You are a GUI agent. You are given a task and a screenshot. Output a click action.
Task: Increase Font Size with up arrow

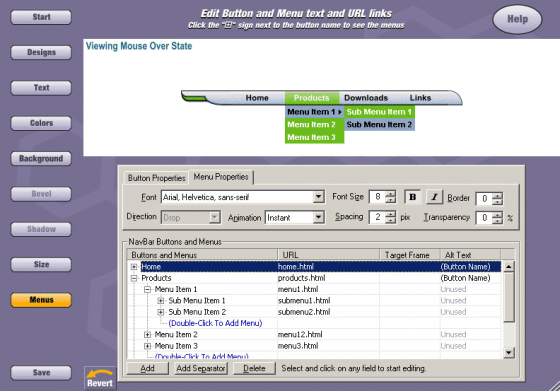tap(391, 194)
